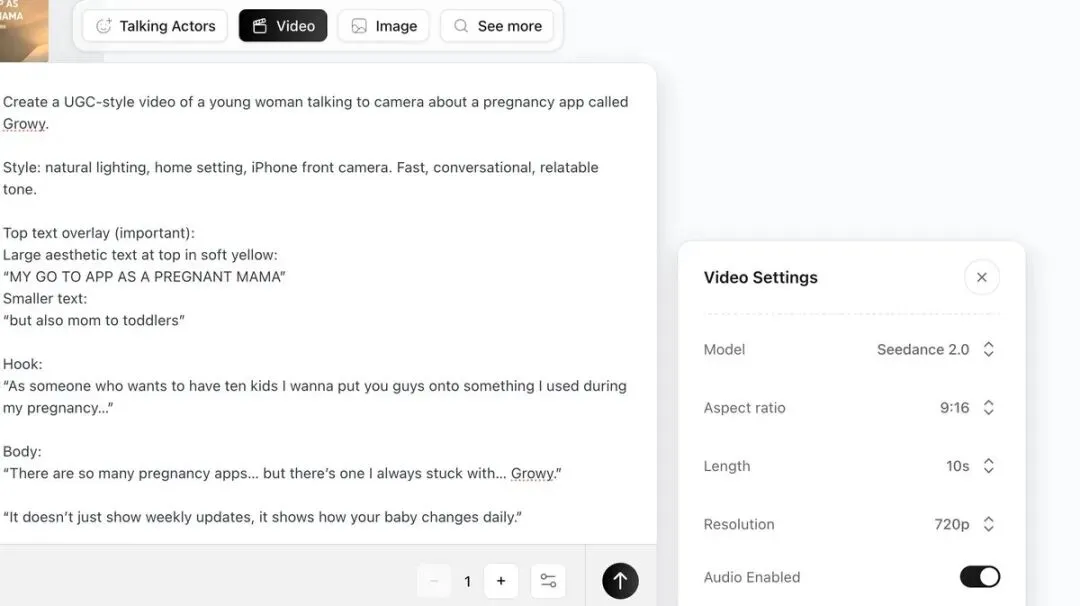The width and height of the screenshot is (1080, 606).
Task: Open the Length 10s selector
Action: 970,466
